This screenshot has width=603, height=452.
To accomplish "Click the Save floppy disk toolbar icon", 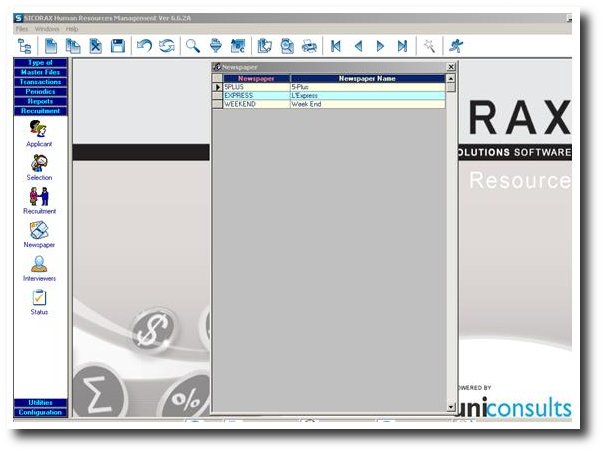I will (118, 46).
